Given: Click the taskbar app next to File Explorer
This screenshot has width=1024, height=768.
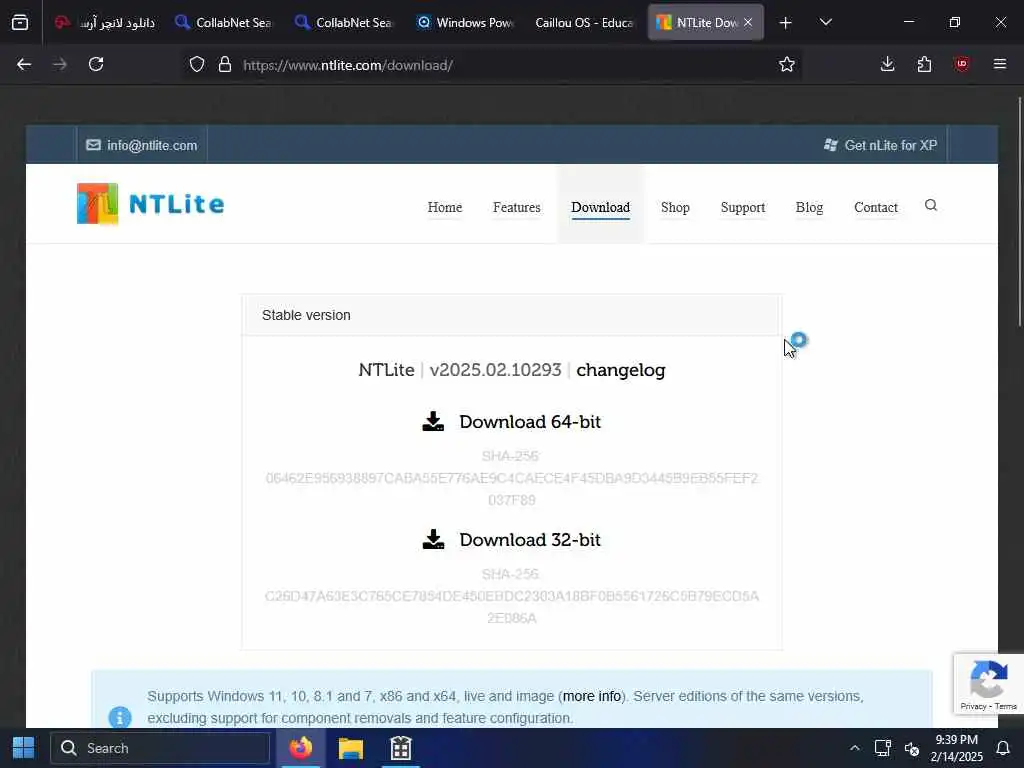Looking at the screenshot, I should point(401,748).
